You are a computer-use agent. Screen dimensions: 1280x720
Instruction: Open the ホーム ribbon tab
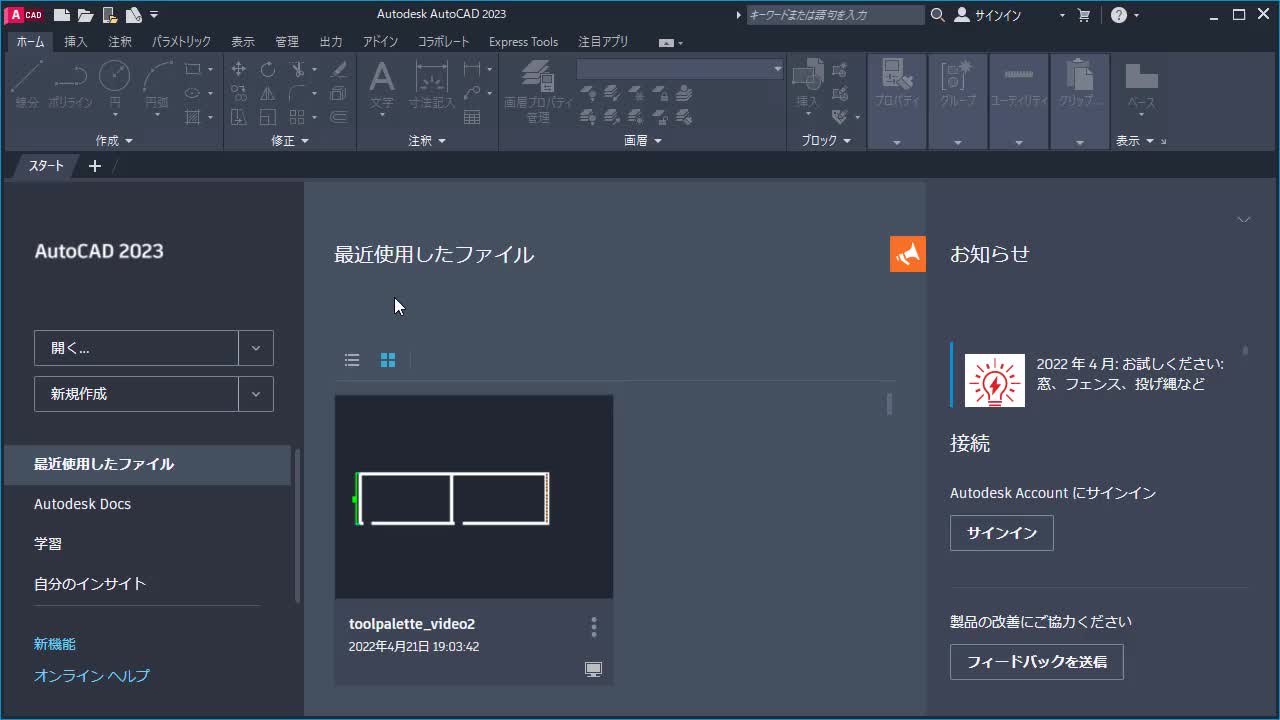coord(30,42)
